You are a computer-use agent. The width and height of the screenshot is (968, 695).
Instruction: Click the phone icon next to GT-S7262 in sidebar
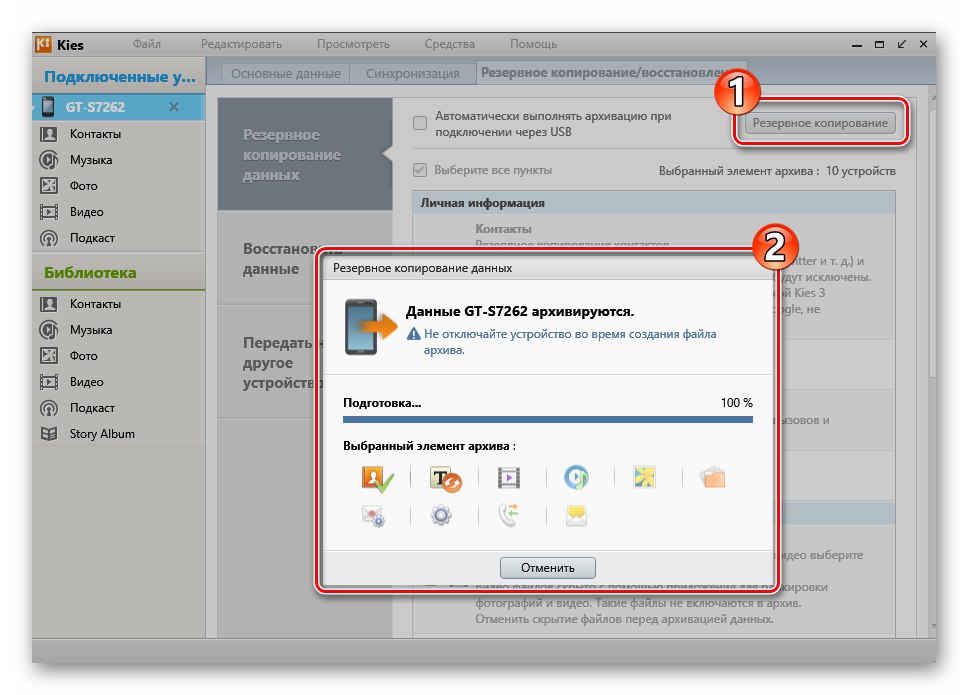coord(48,107)
